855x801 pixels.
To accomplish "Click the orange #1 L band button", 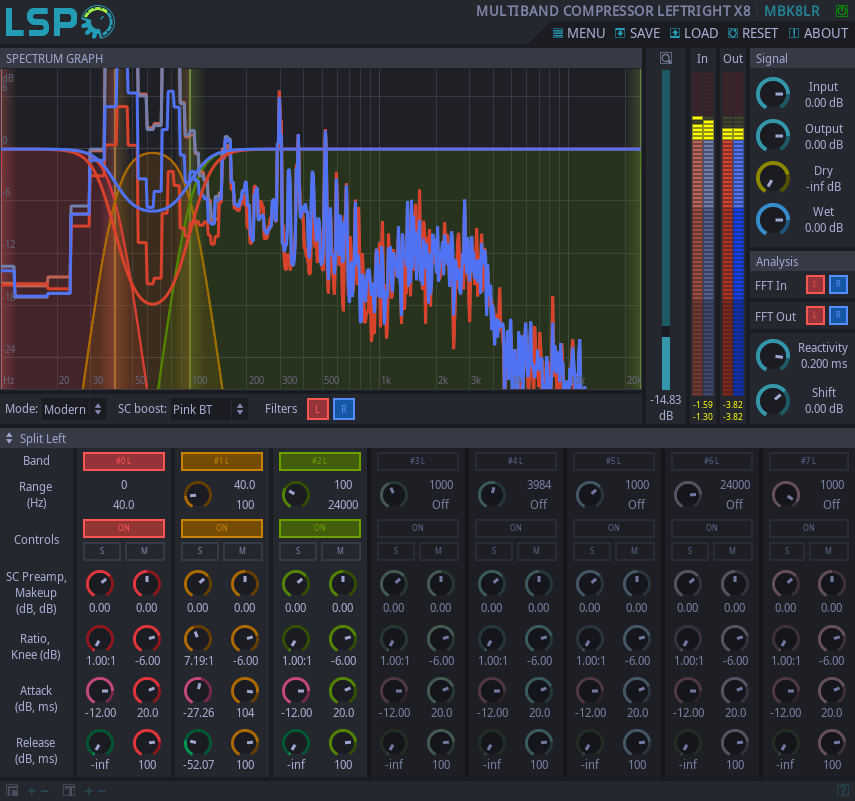I will click(x=222, y=461).
